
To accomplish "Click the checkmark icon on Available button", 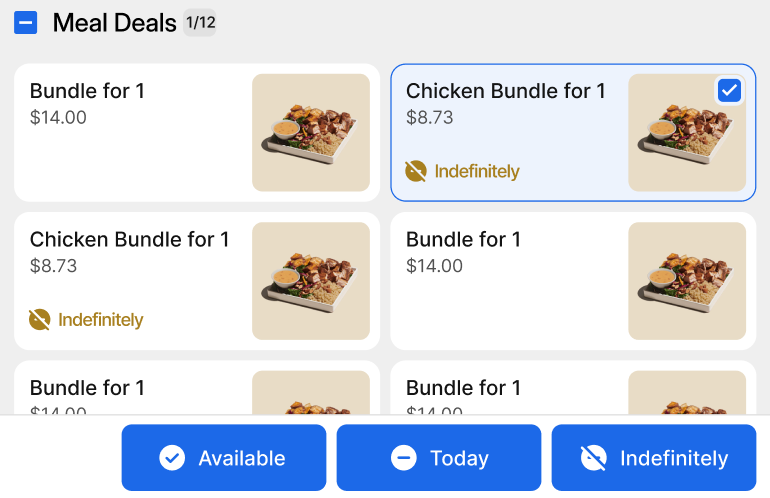I will (172, 458).
